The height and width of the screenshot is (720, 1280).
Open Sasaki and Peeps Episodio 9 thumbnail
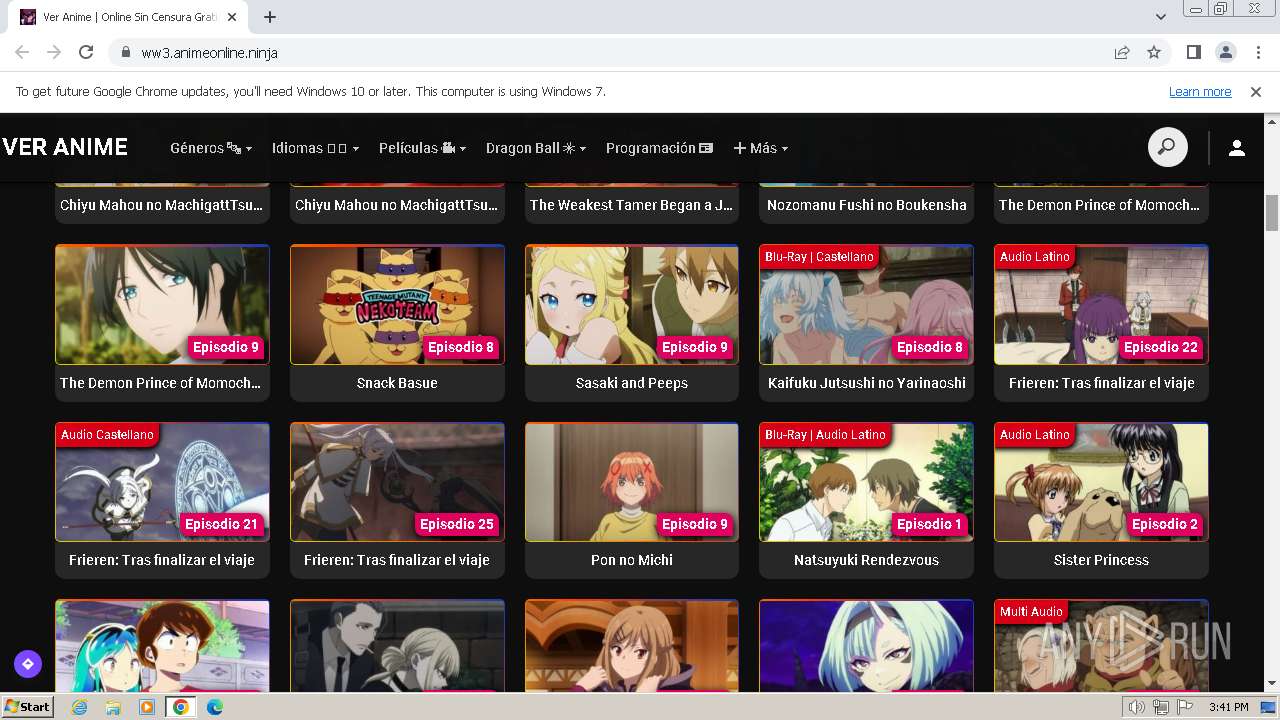coord(632,305)
